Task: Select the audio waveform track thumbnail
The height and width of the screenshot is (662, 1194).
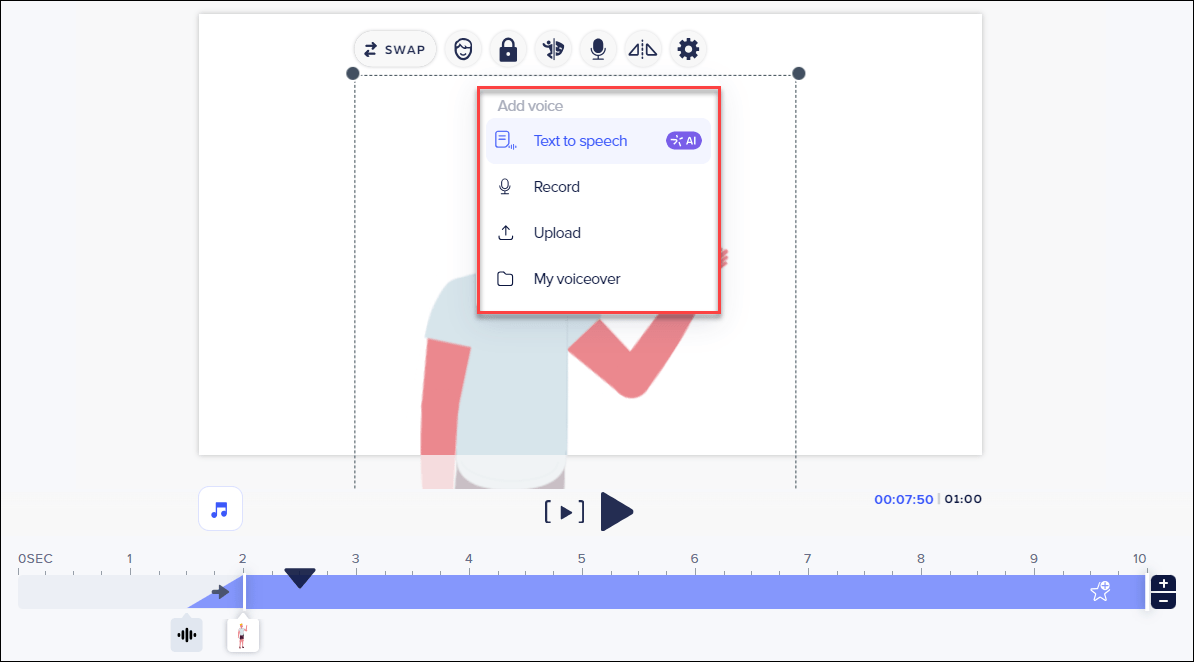Action: (186, 634)
